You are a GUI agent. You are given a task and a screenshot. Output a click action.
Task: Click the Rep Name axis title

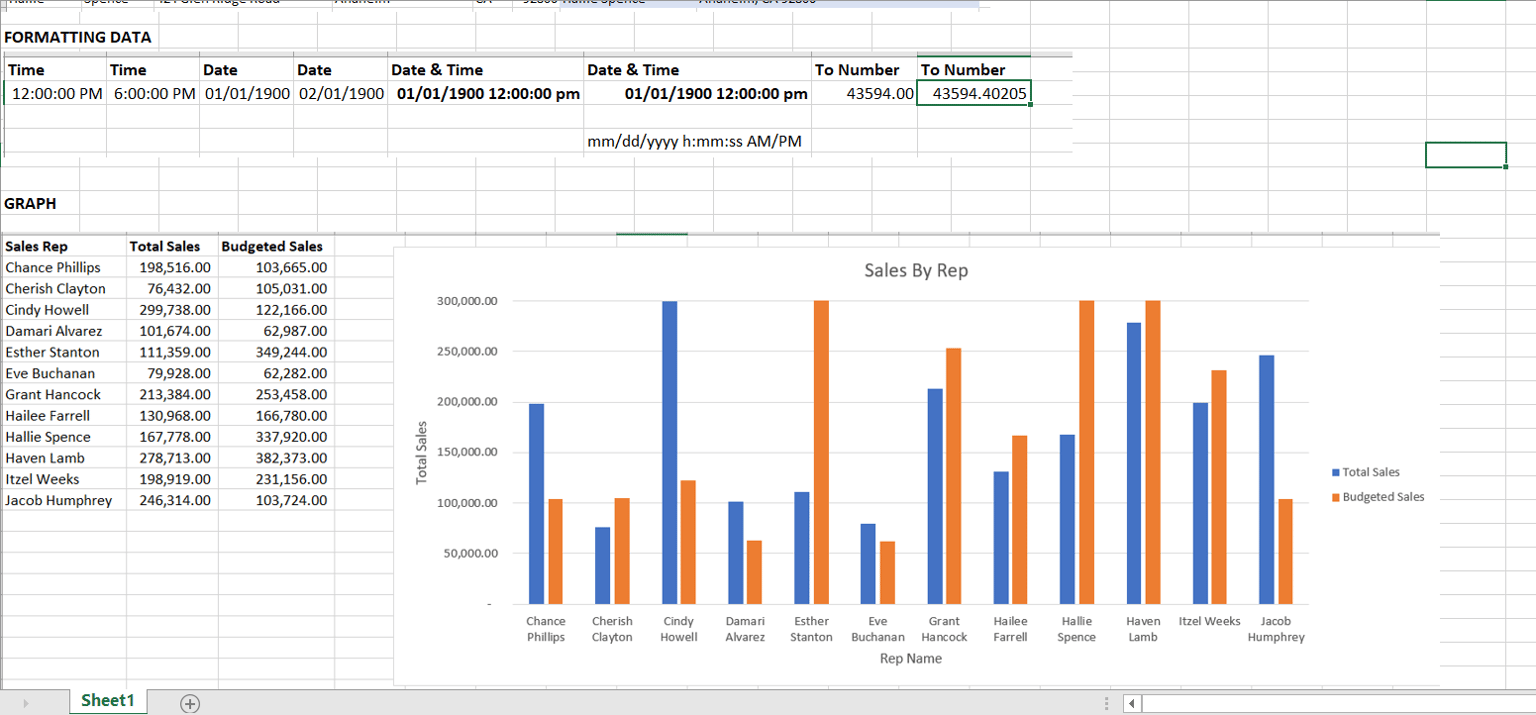[x=911, y=658]
